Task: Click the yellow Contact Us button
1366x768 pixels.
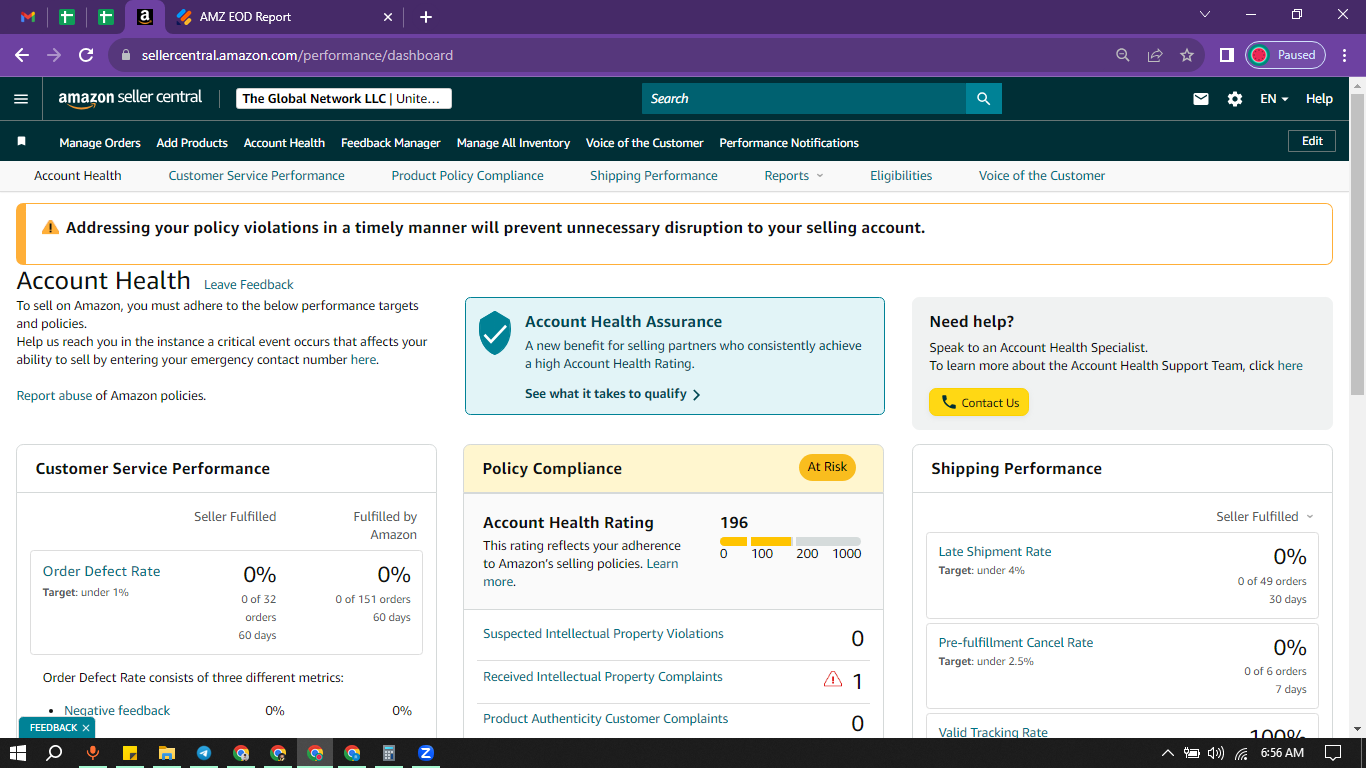Action: (x=979, y=403)
